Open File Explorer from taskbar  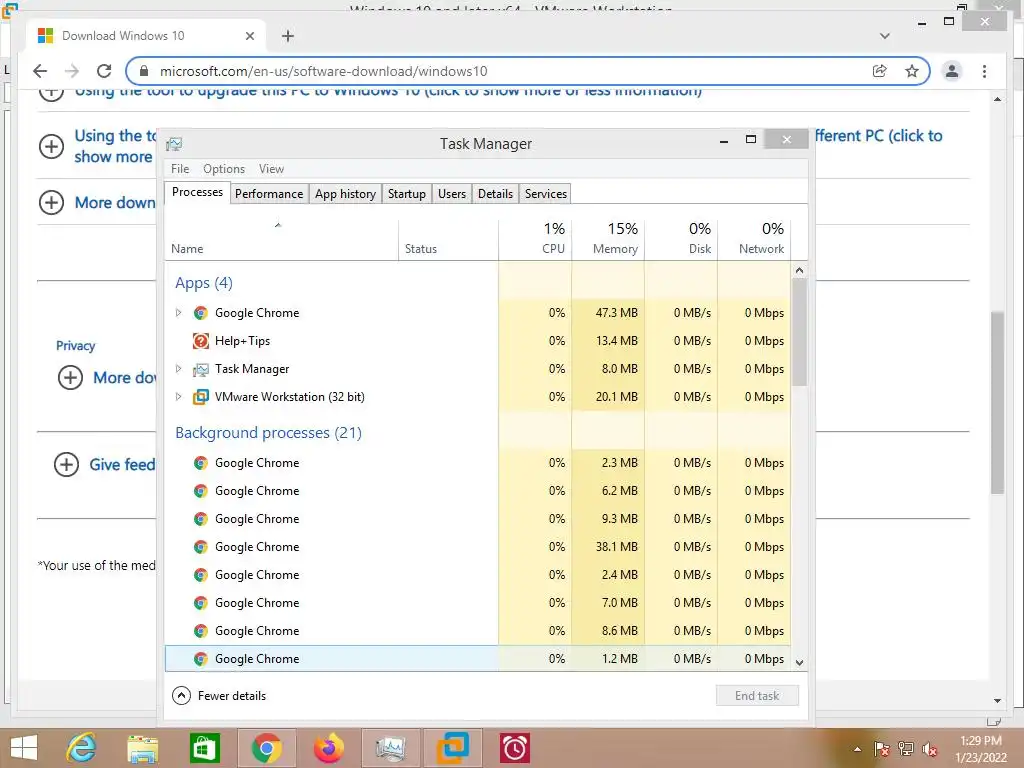142,748
